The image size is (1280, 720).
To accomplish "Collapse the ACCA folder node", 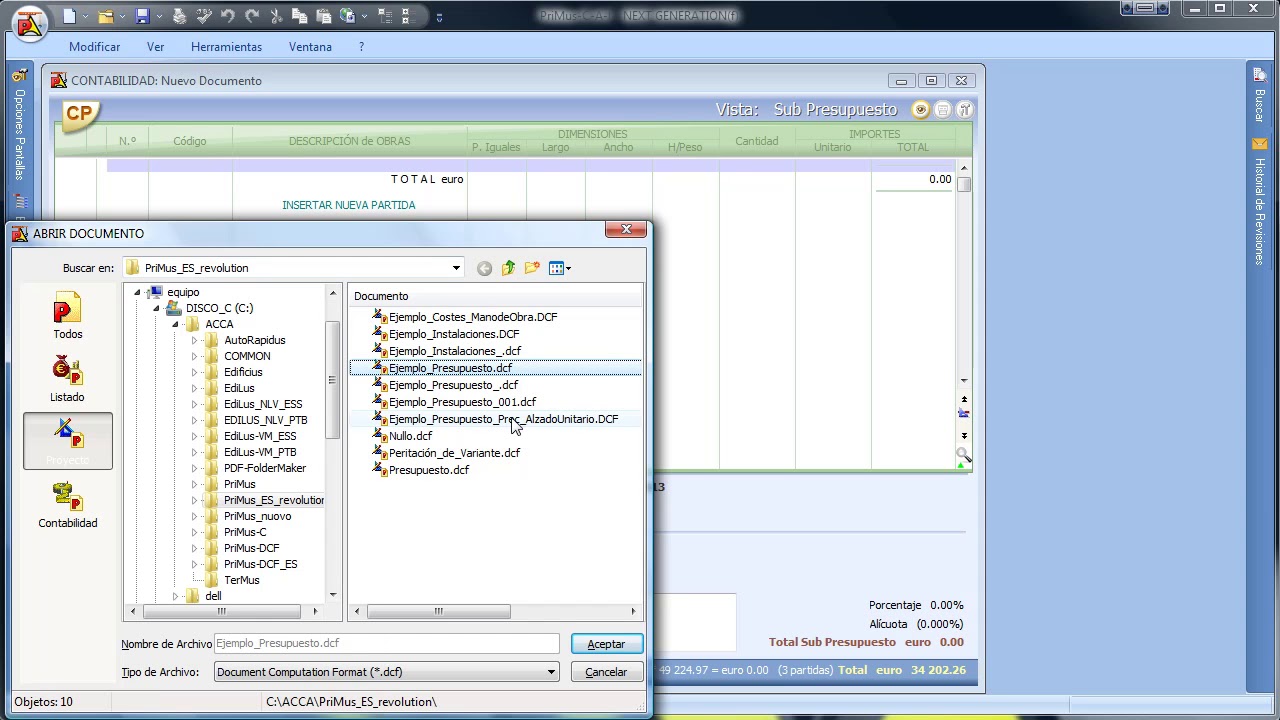I will pos(175,324).
